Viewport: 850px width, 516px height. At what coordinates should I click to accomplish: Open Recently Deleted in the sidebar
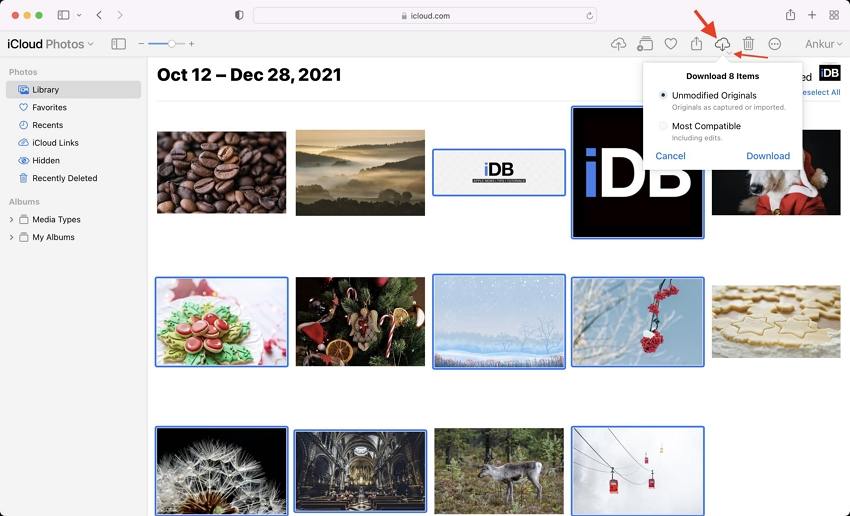tap(64, 178)
